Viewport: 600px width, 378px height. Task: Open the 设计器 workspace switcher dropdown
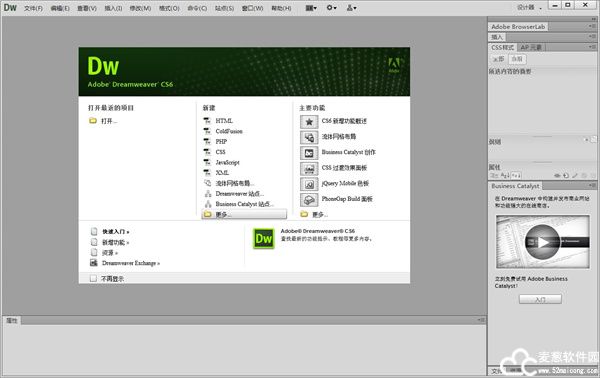pos(530,7)
